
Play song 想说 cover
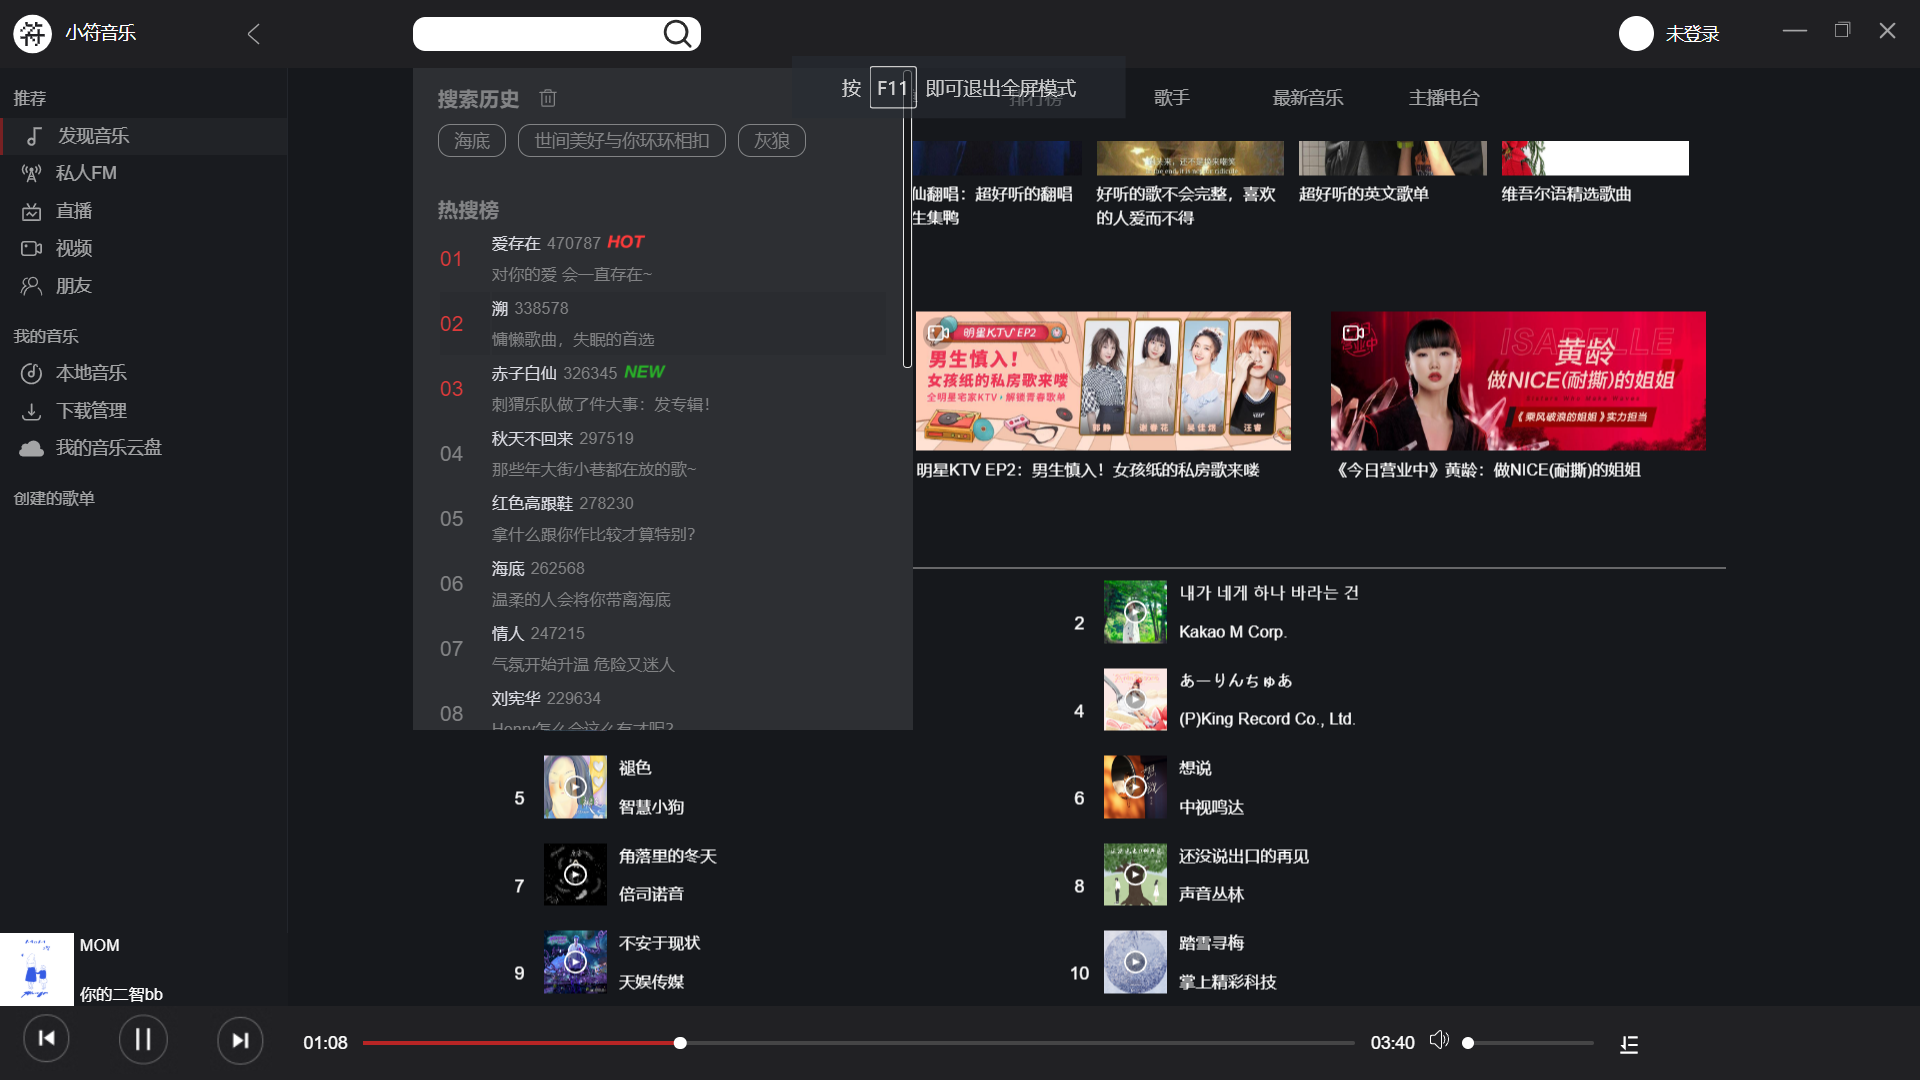pos(1135,787)
